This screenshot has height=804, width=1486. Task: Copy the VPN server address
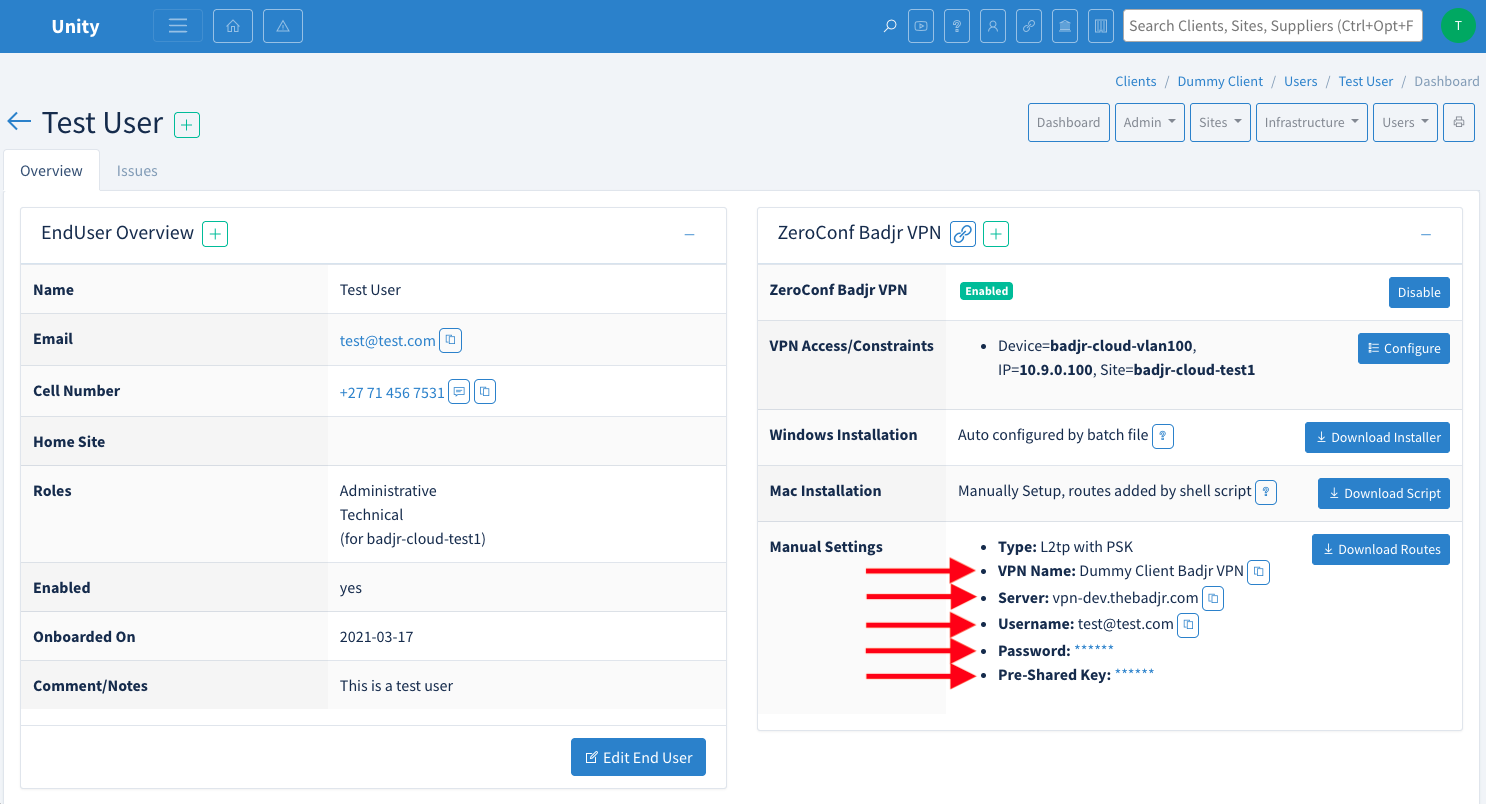pos(1212,598)
